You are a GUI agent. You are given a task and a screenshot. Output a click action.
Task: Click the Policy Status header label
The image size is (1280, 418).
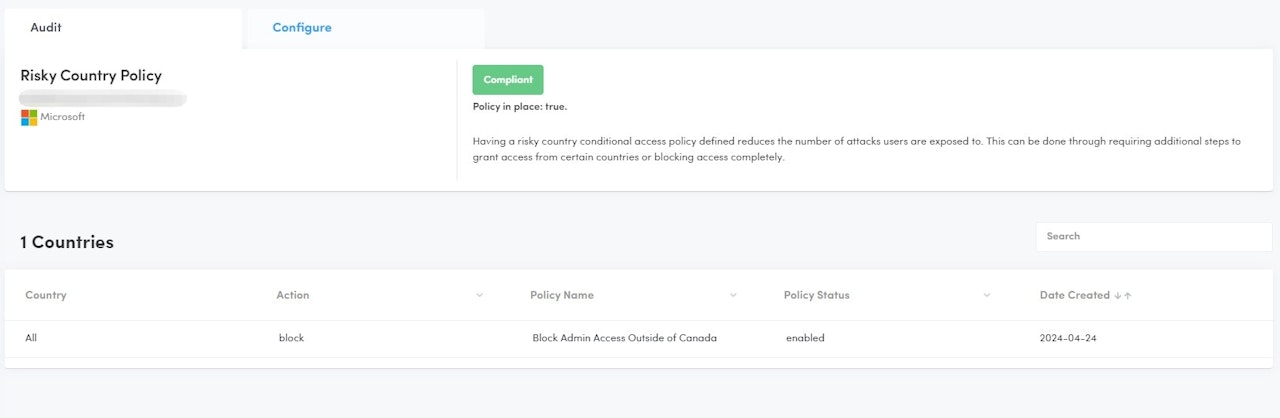(817, 296)
